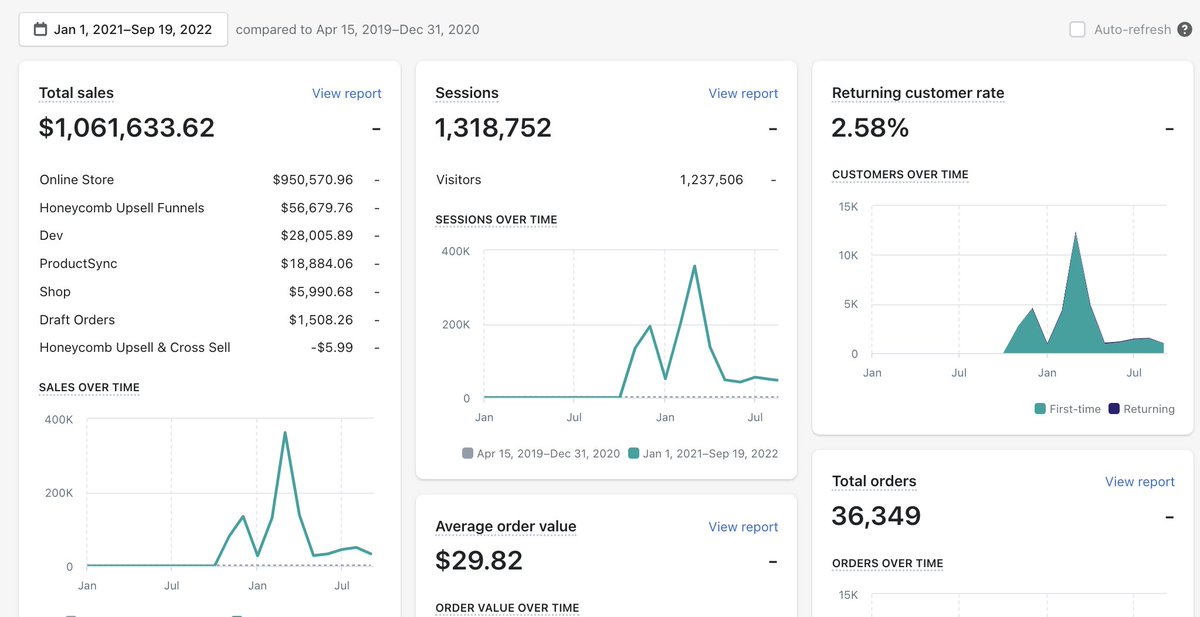Screen dimensions: 1200x617
Task: Select the 36,349 total orders value
Action: [x=876, y=516]
